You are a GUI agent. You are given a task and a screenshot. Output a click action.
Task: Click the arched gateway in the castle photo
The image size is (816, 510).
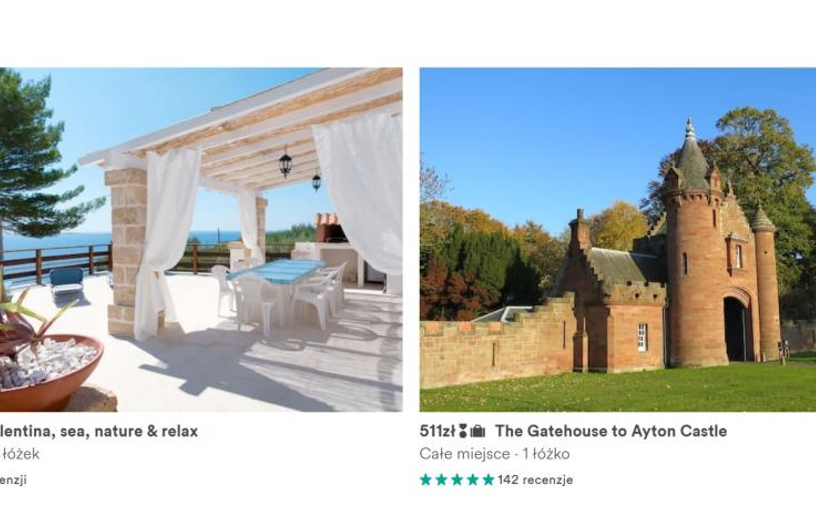point(736,329)
